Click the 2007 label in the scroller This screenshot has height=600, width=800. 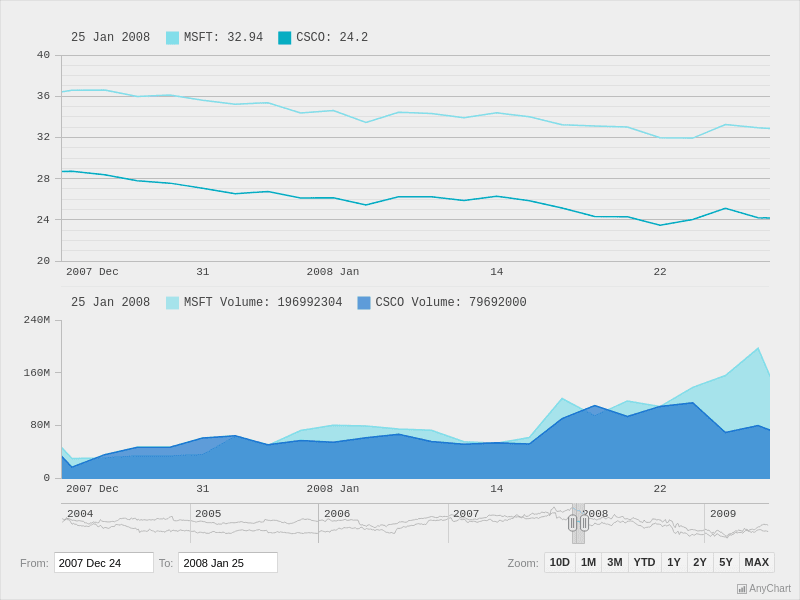click(x=466, y=514)
